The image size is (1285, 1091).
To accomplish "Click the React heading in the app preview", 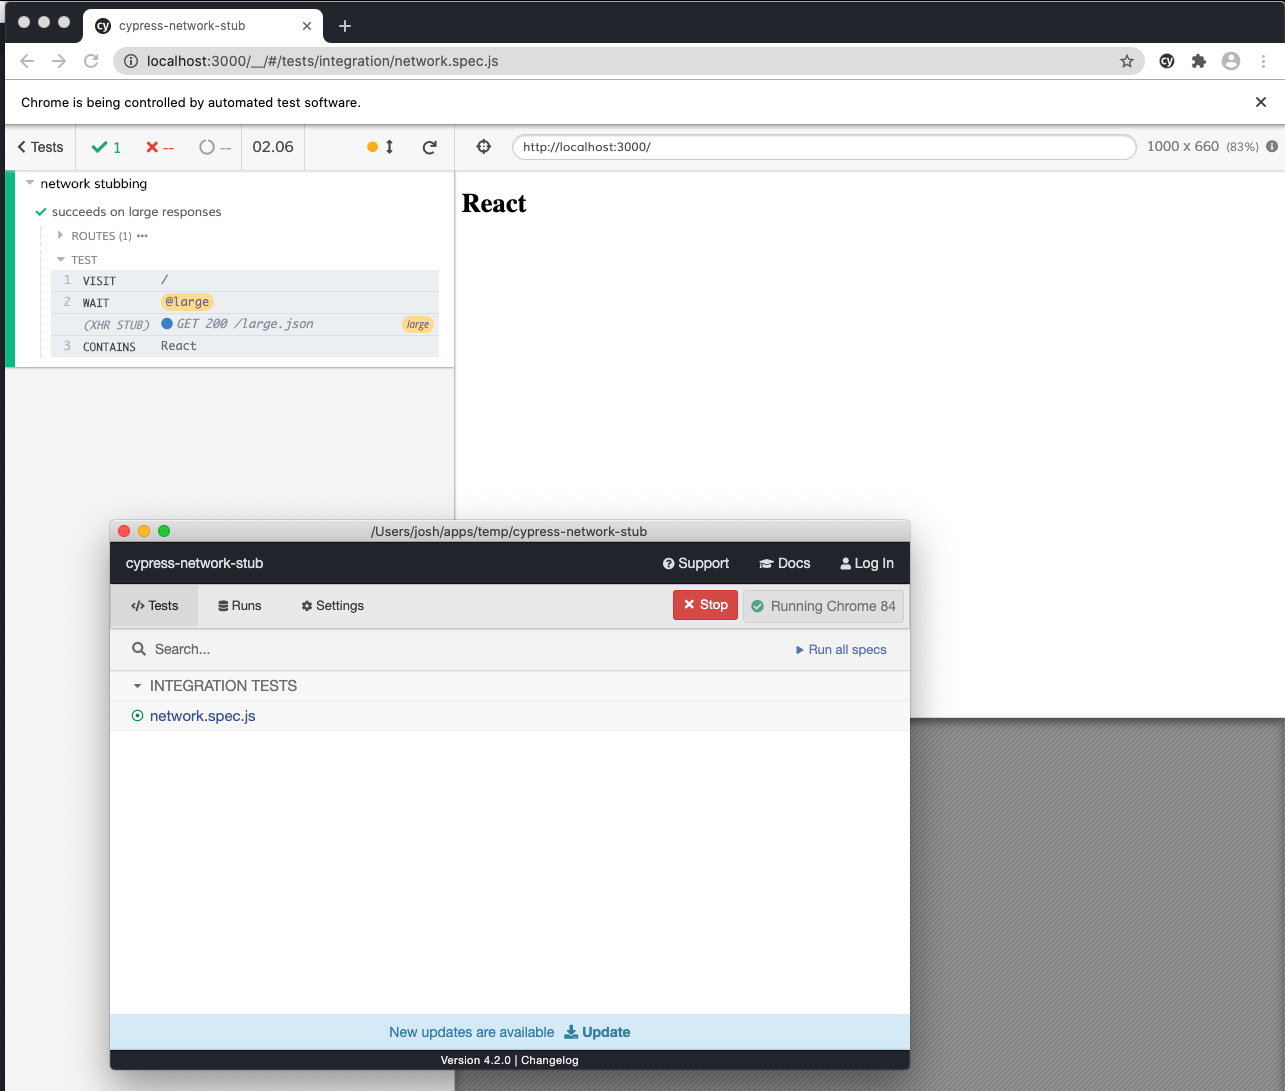I will click(x=494, y=203).
